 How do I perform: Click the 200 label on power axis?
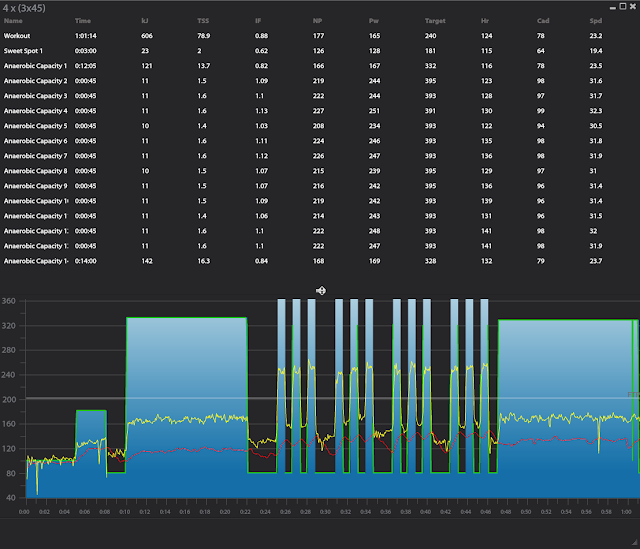point(9,399)
